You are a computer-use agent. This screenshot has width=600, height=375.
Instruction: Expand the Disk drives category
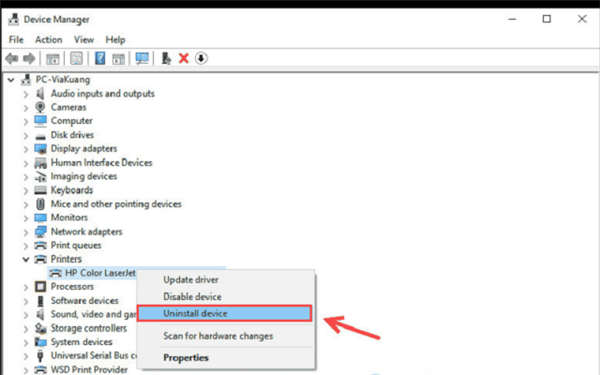pos(26,135)
